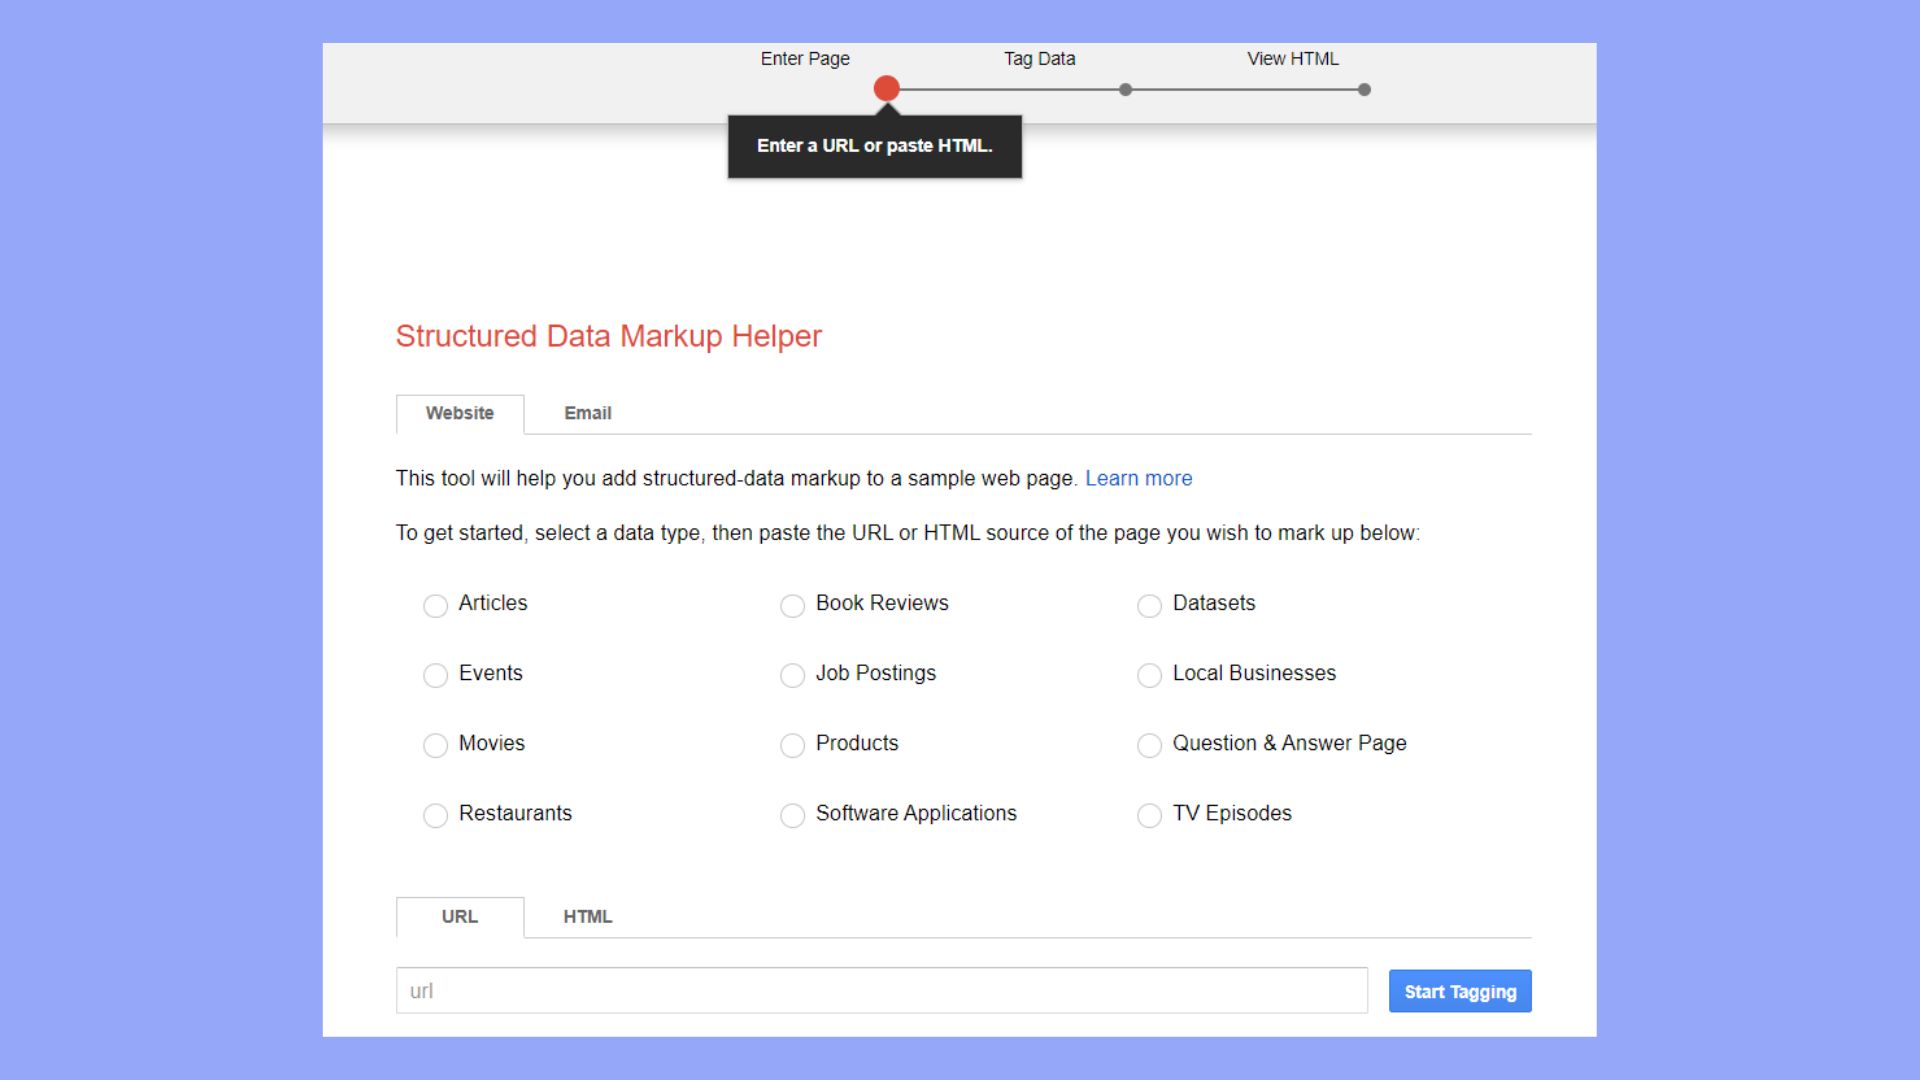Select the Articles data type
This screenshot has width=1920, height=1080.
click(x=435, y=605)
